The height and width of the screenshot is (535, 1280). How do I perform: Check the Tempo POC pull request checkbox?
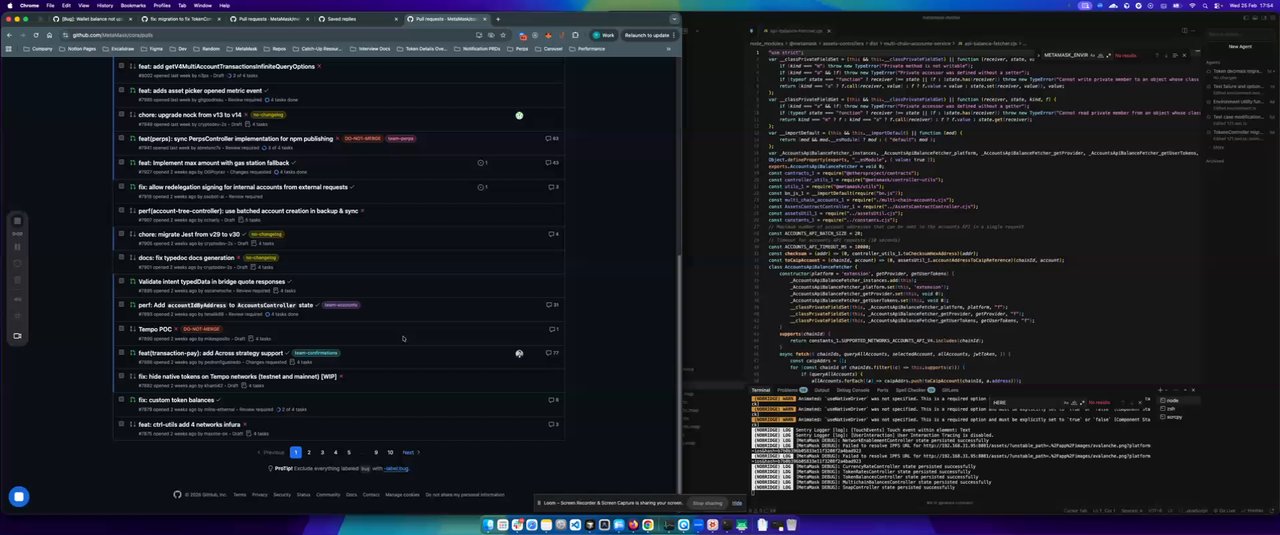[121, 329]
